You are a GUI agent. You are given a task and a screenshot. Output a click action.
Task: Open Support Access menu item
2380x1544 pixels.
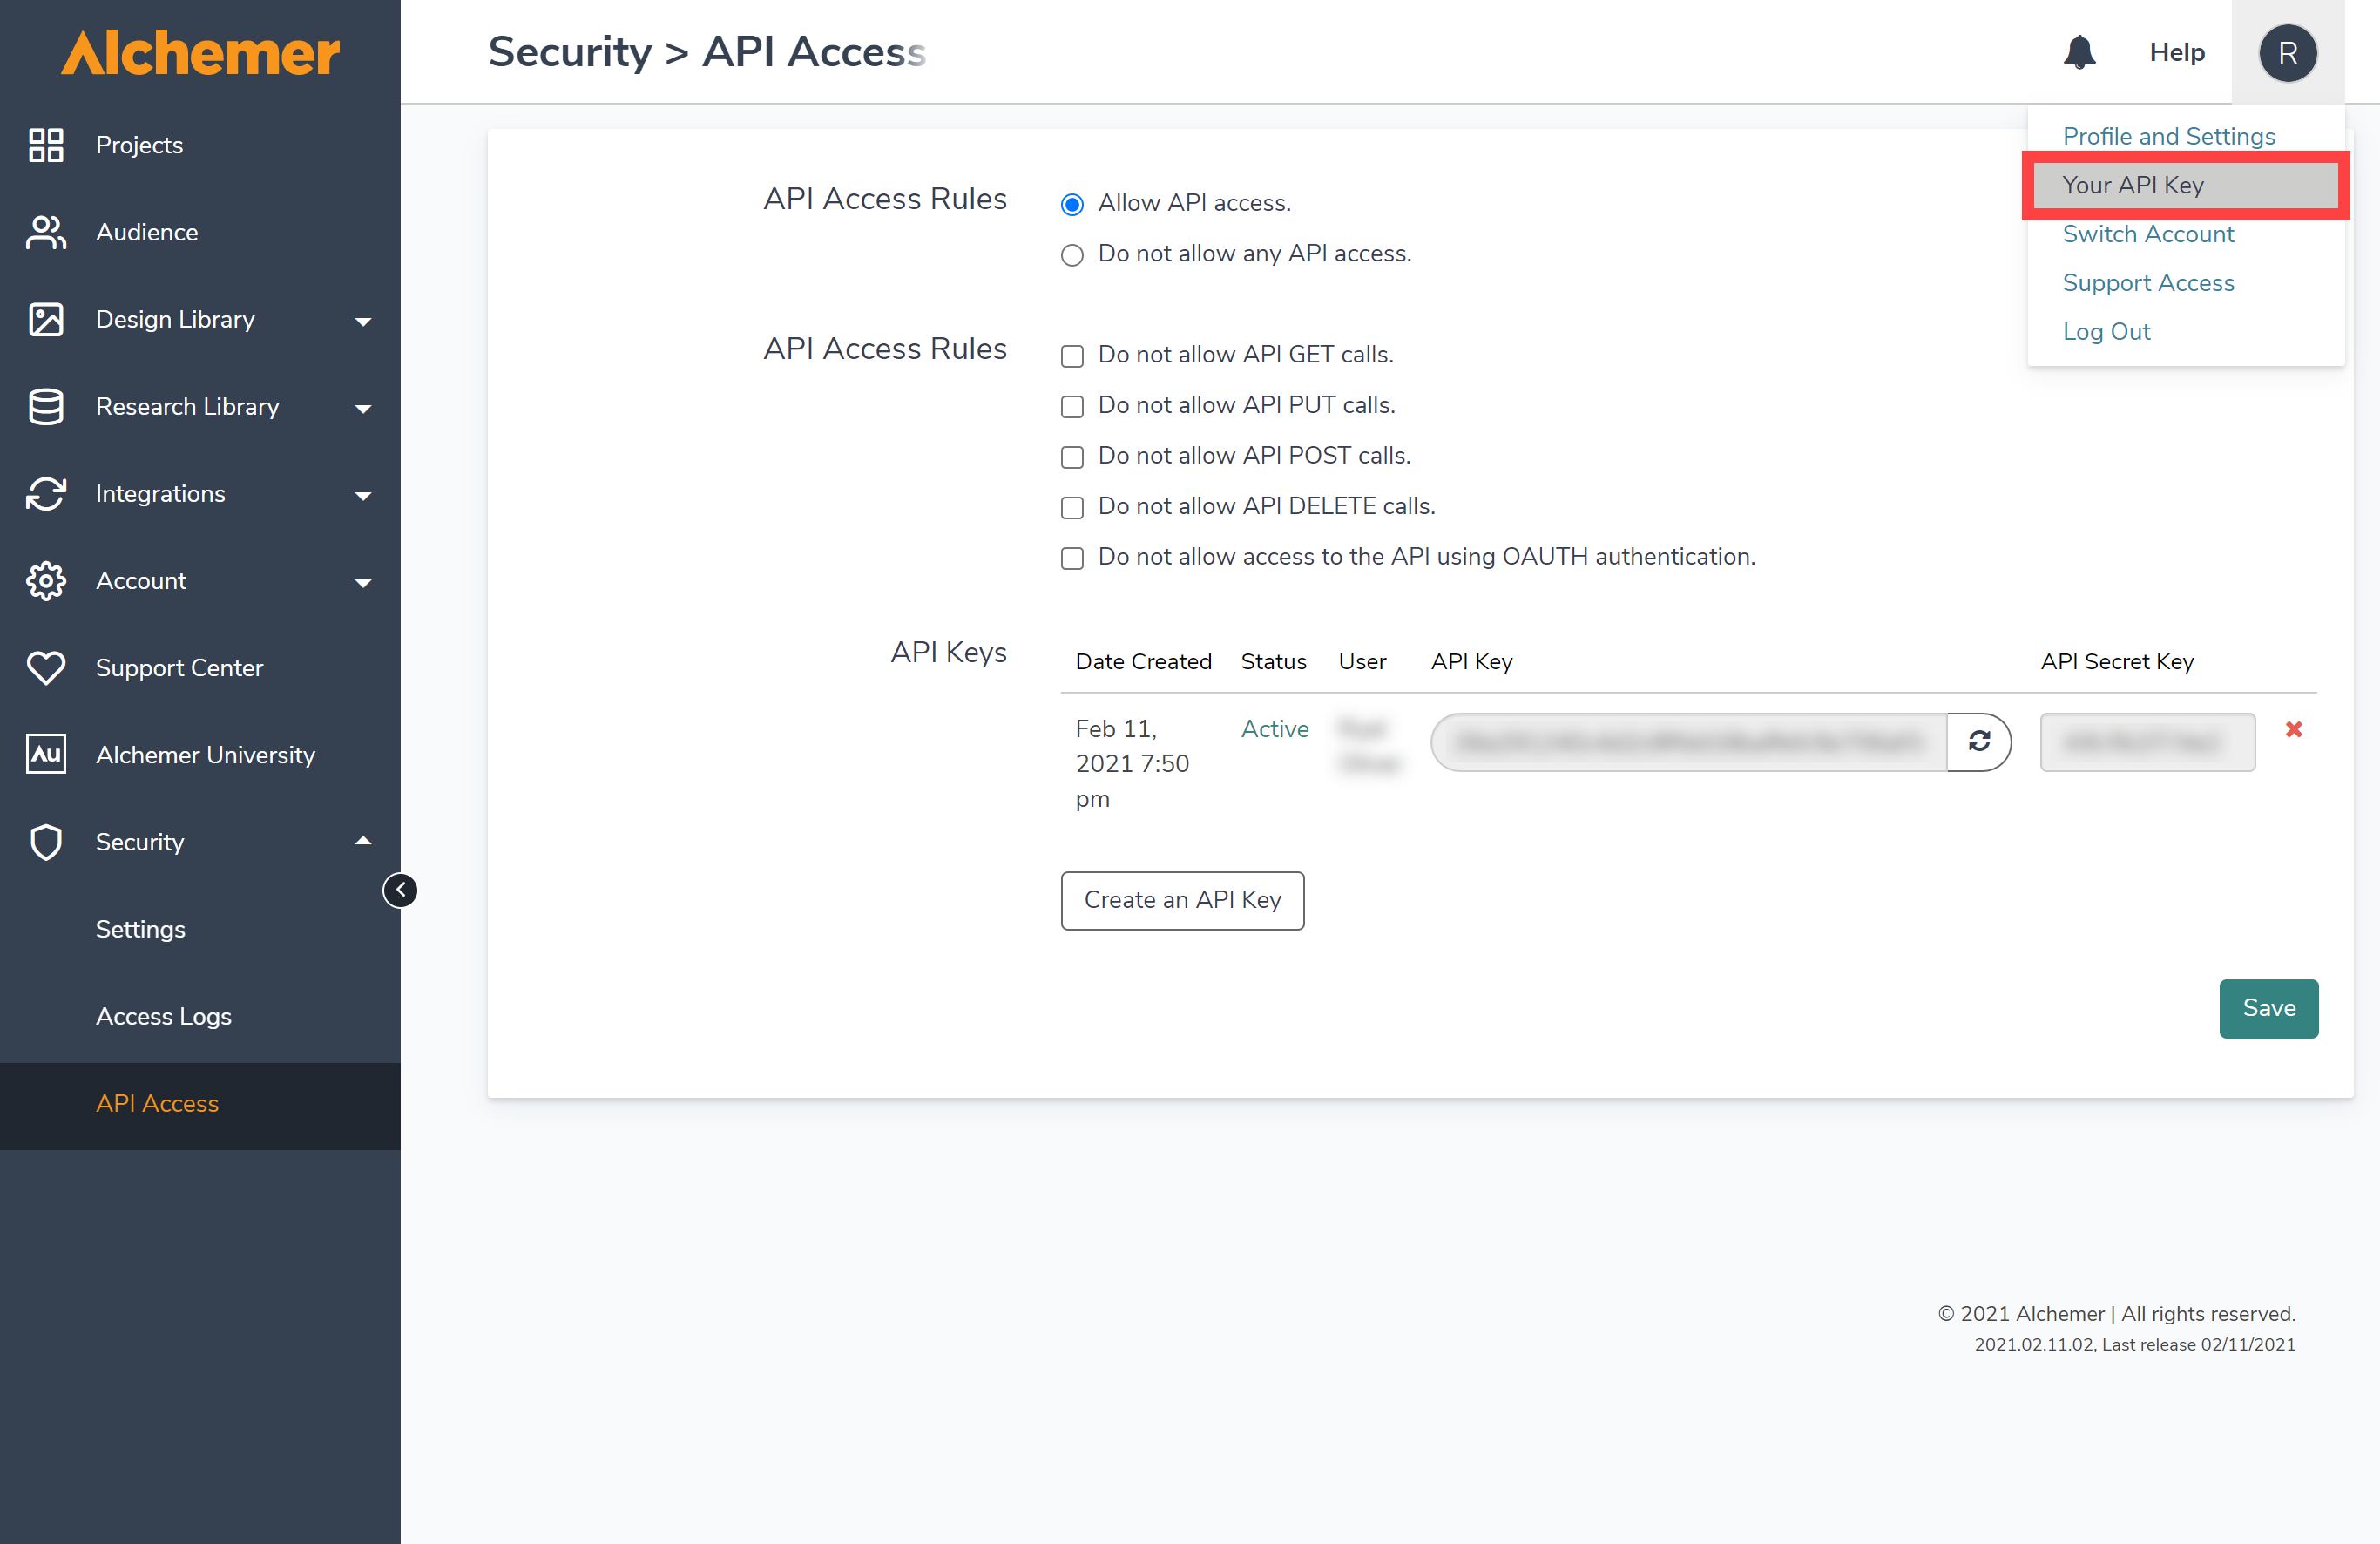(2148, 283)
